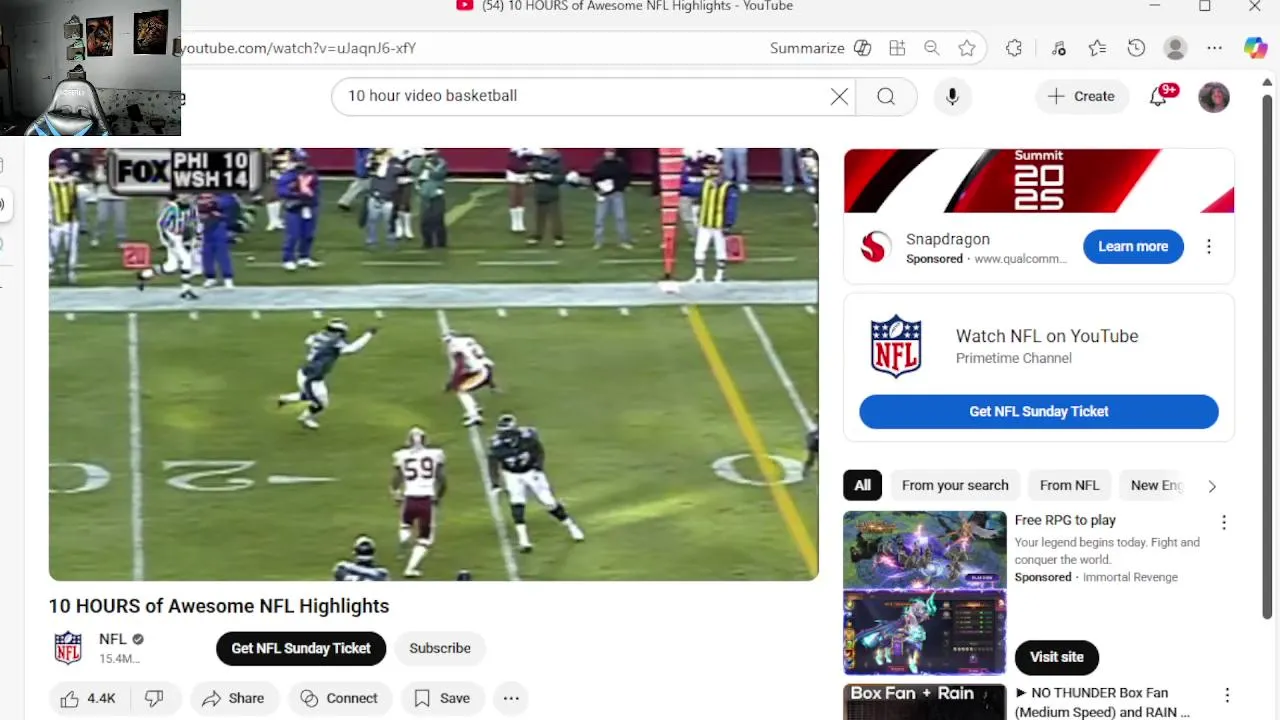Clear search text with X icon
The width and height of the screenshot is (1280, 720).
pyautogui.click(x=839, y=96)
